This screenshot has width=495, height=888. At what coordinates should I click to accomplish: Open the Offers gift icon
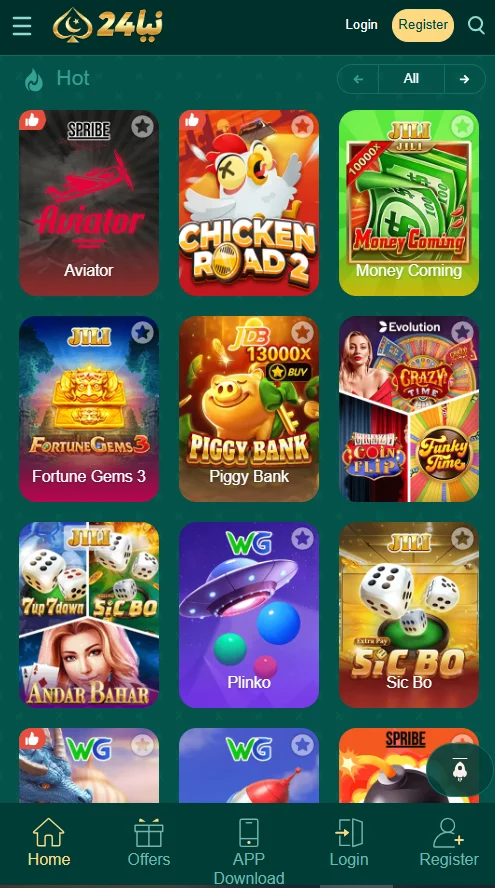point(149,832)
